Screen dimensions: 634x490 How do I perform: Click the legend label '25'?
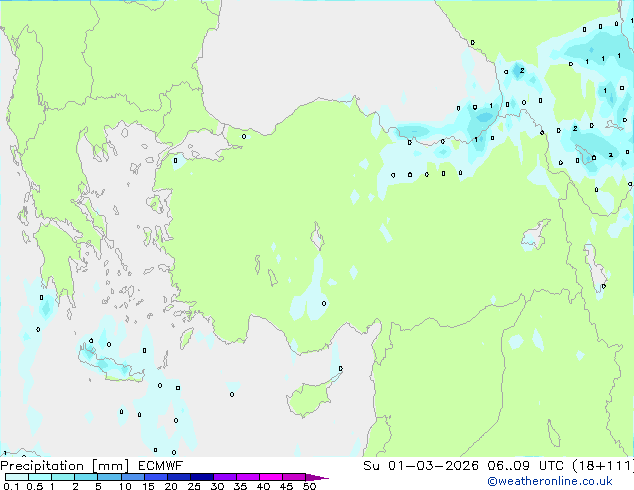click(x=194, y=486)
